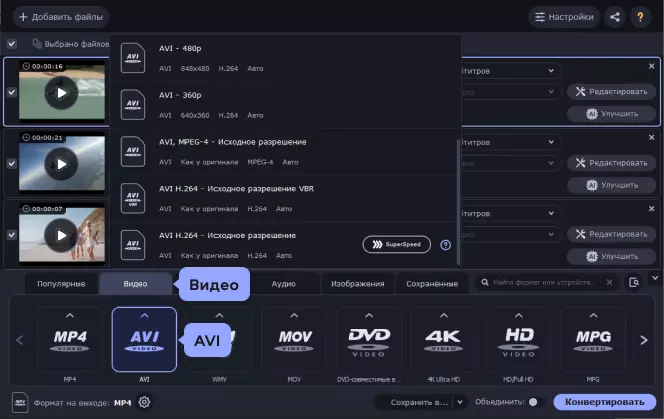664x419 pixels.
Task: Click AI Enhance button for first file
Action: (611, 114)
